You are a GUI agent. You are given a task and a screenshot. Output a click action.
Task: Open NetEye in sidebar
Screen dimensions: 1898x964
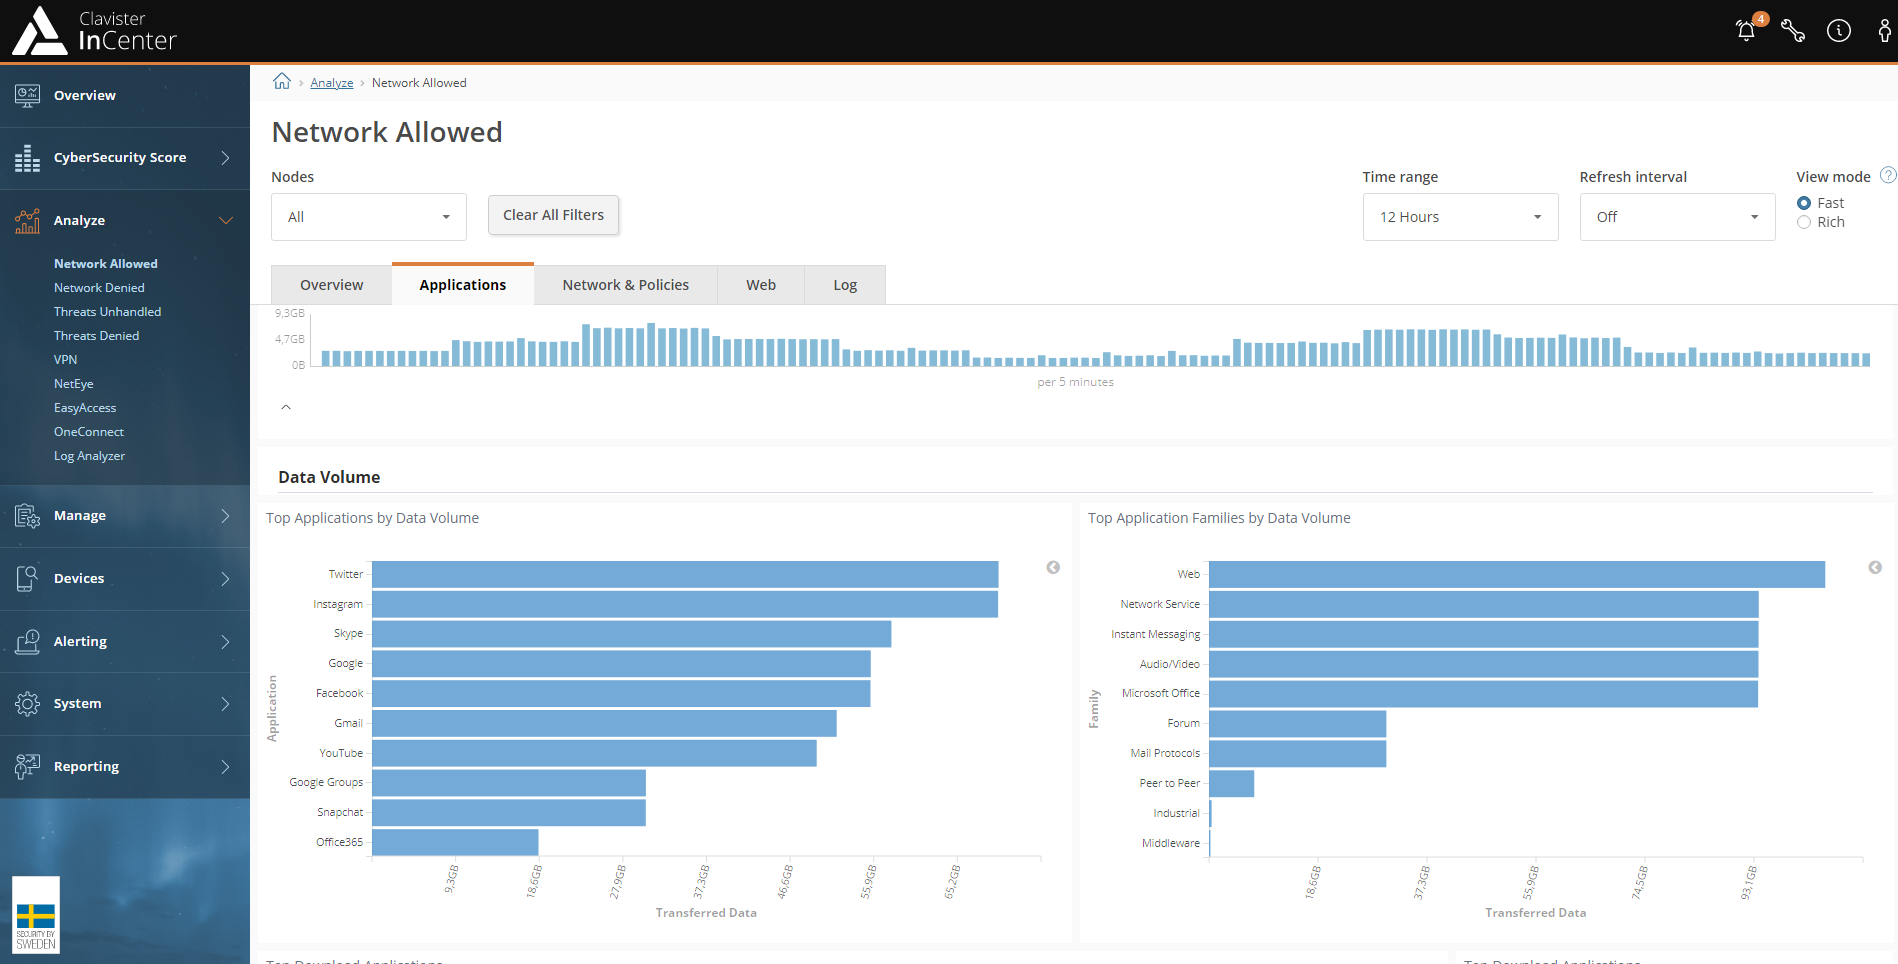74,384
